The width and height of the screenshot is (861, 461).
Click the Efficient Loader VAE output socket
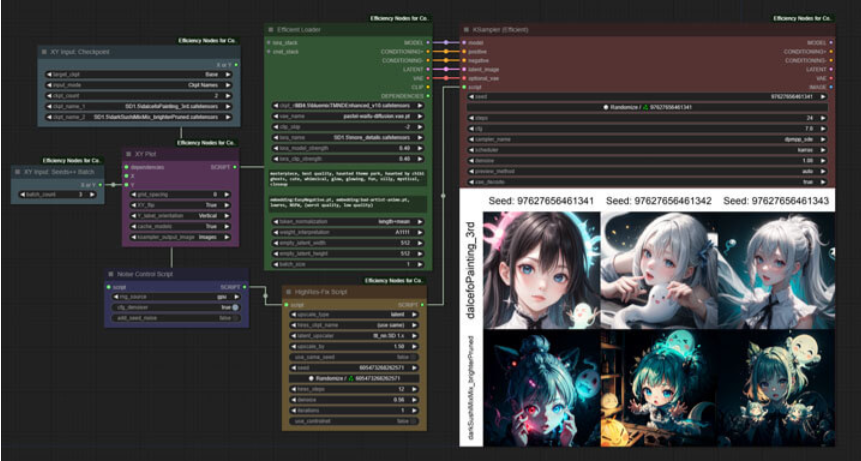[428, 78]
